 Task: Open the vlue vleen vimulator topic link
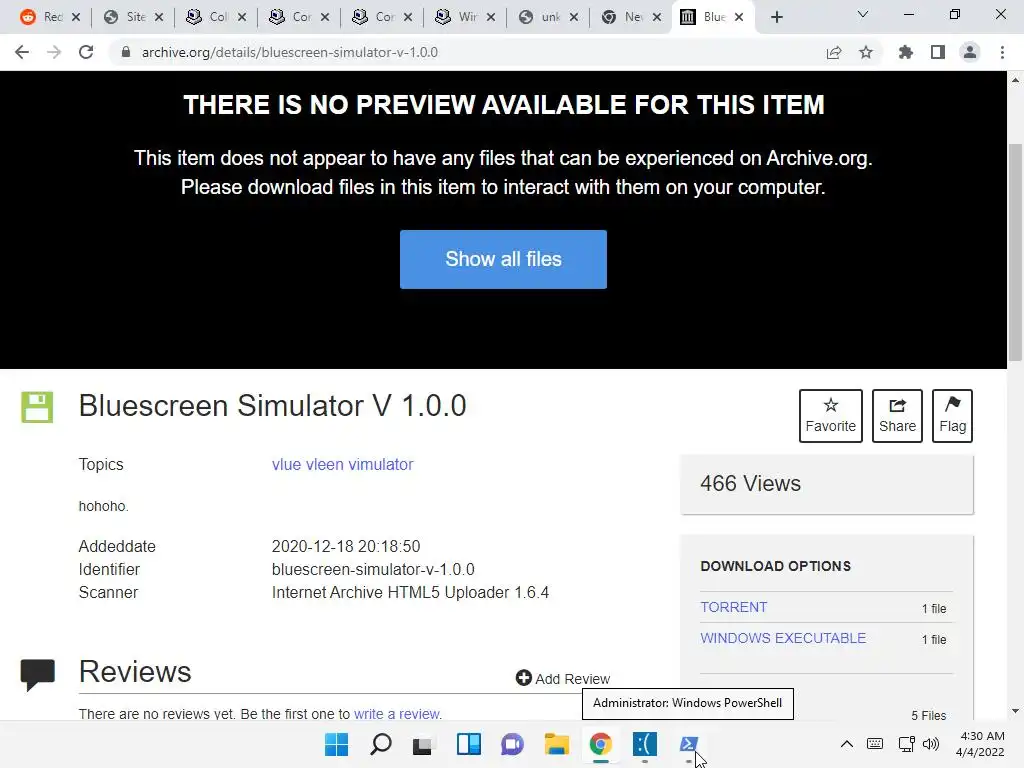[342, 464]
